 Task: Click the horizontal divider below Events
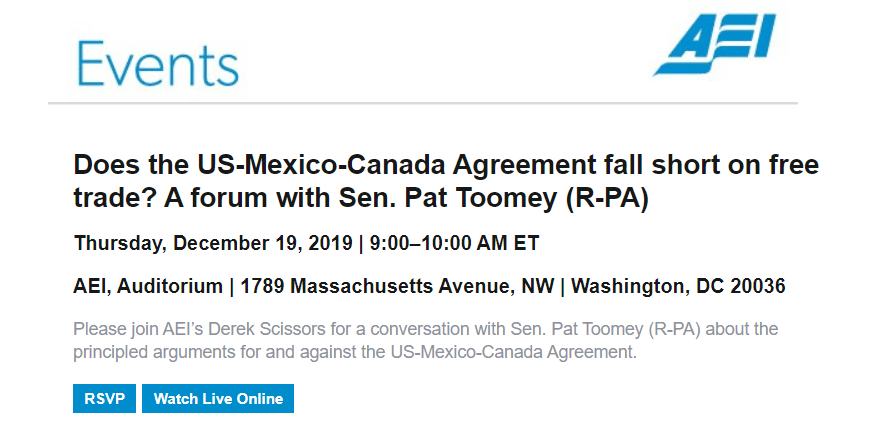[x=422, y=103]
